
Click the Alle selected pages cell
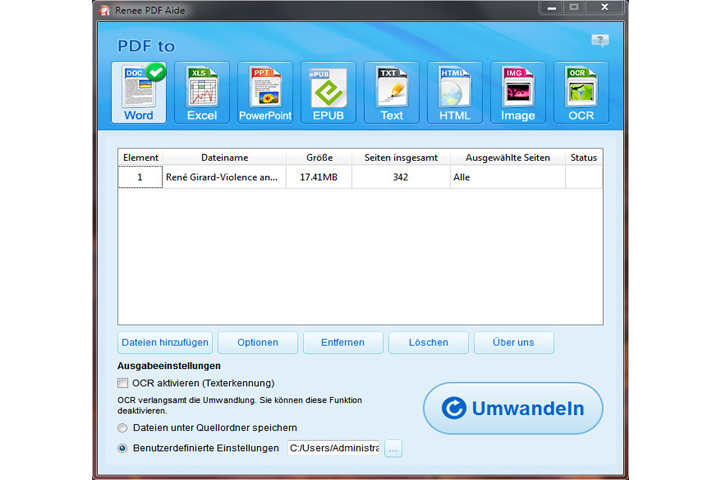coord(507,177)
